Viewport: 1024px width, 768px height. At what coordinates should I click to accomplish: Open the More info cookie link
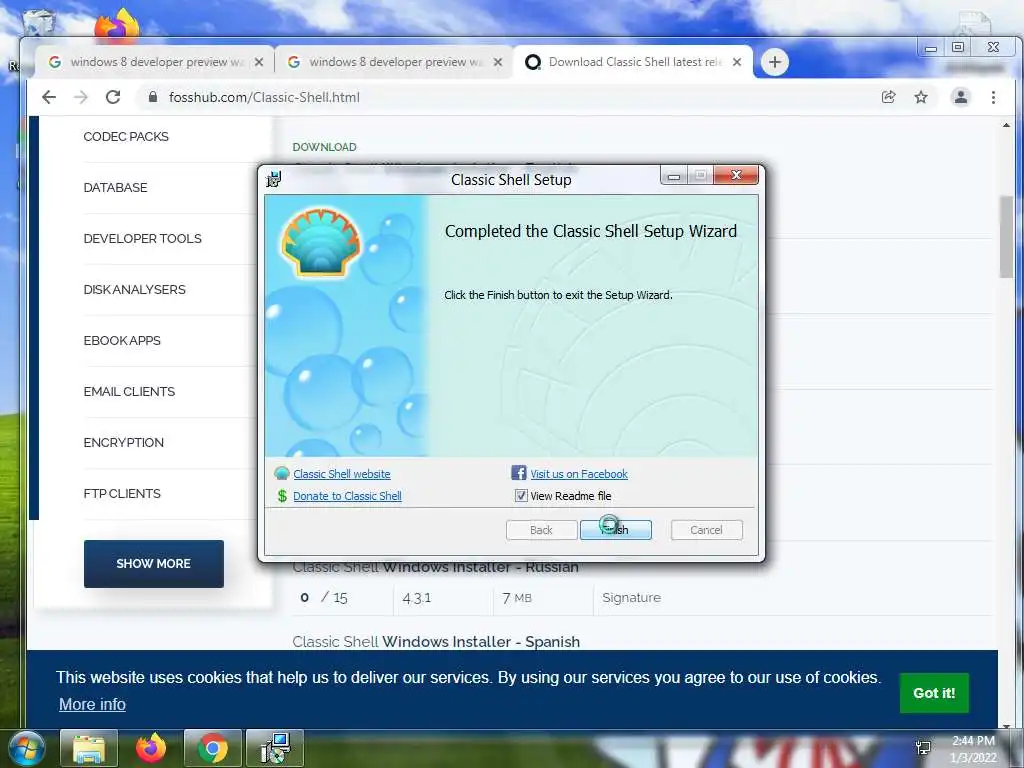tap(92, 704)
